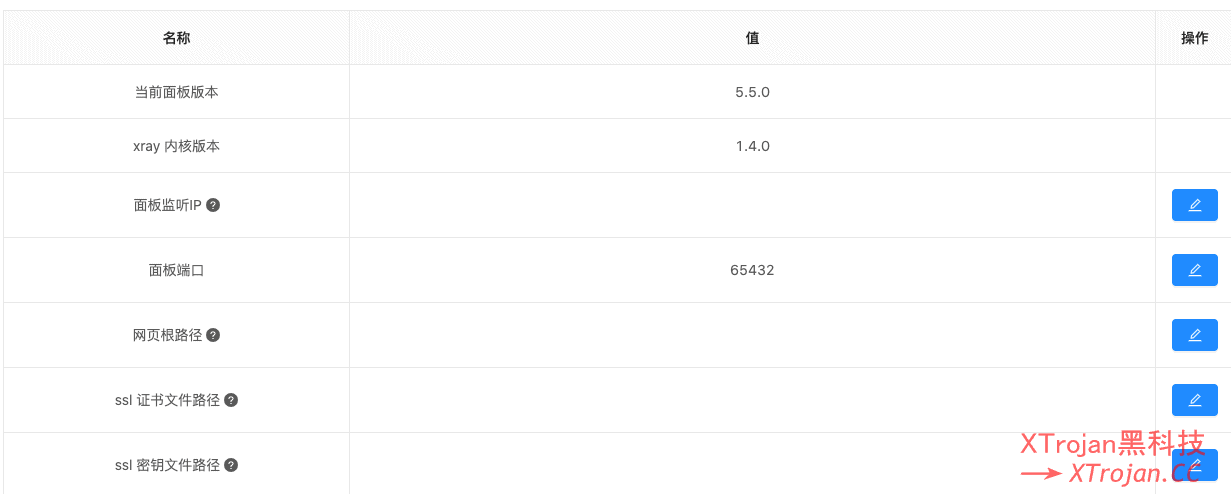Viewport: 1231px width, 494px height.
Task: Edit the 面板端口 value
Action: tap(1194, 270)
